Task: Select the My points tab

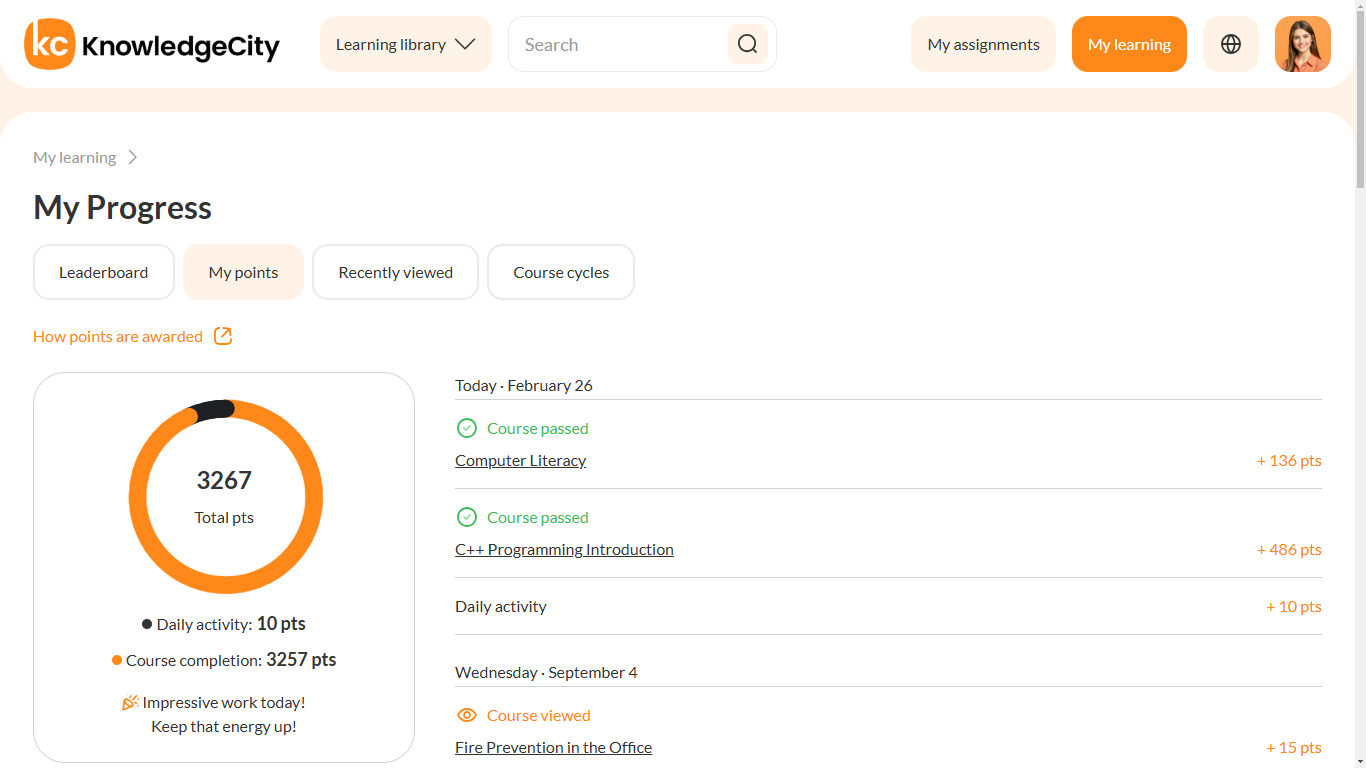Action: point(243,272)
